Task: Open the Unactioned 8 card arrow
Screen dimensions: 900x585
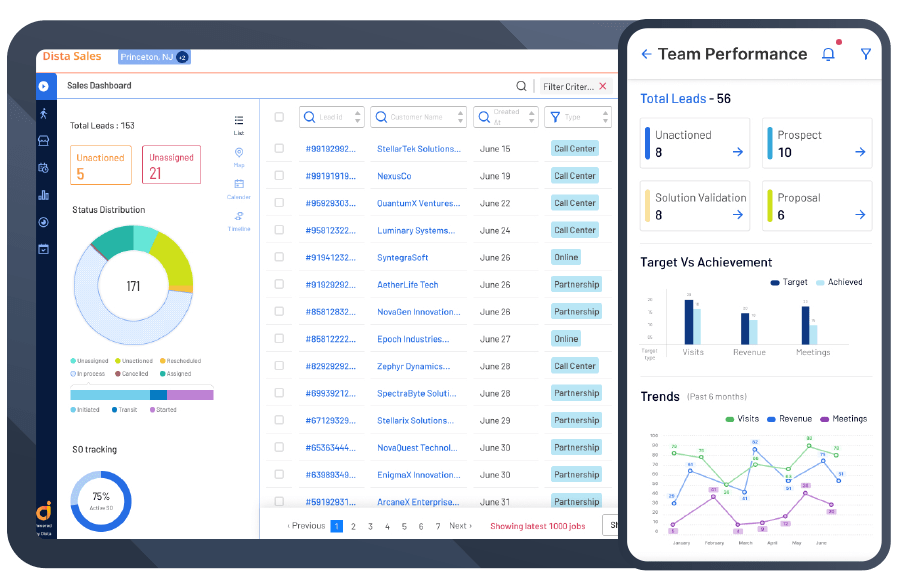Action: pos(738,152)
